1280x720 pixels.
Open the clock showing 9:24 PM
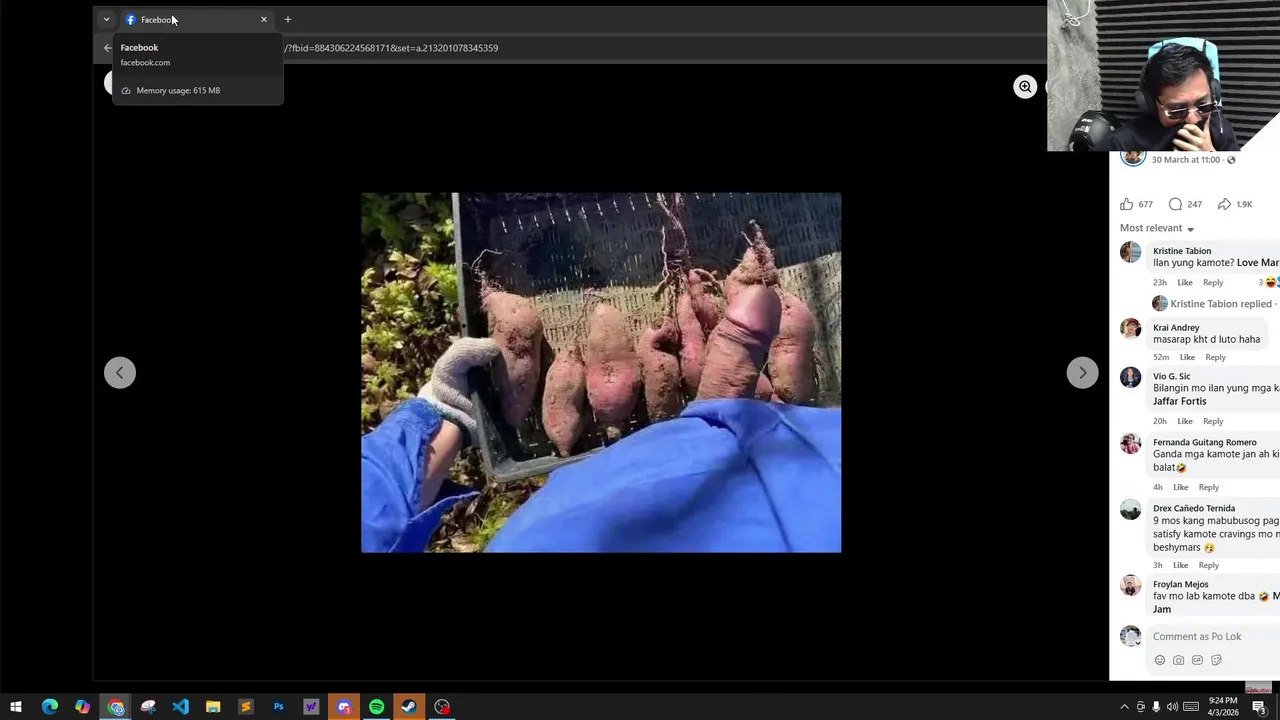(x=1223, y=707)
